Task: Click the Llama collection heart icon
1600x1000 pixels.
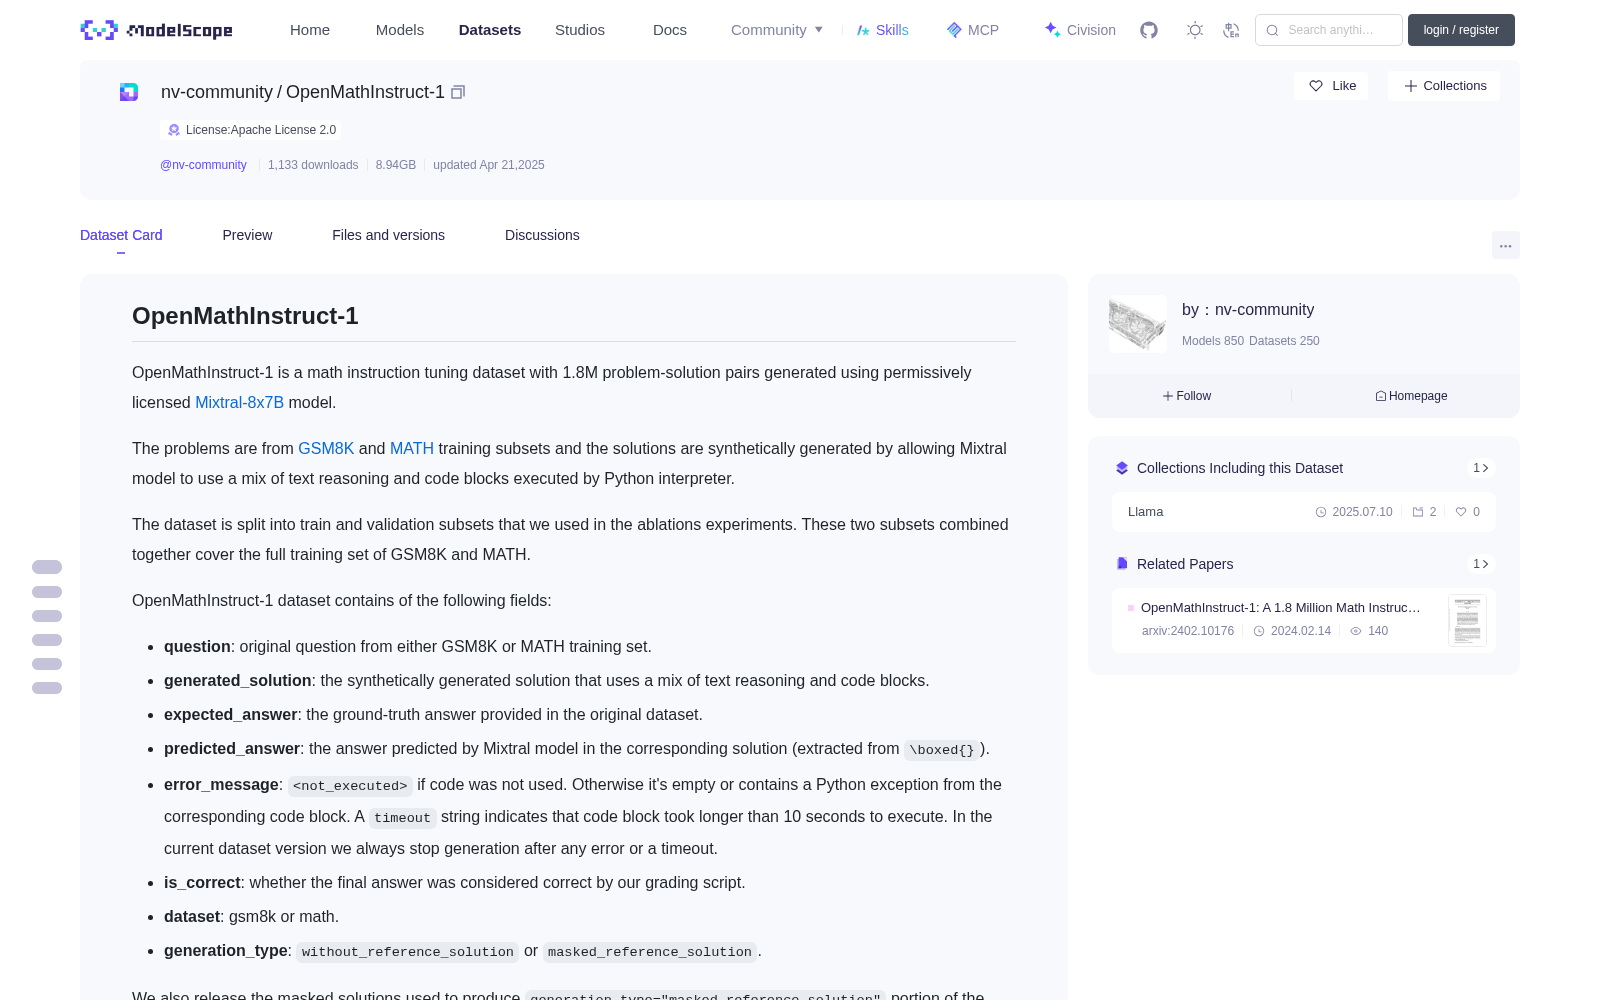Action: 1461,512
